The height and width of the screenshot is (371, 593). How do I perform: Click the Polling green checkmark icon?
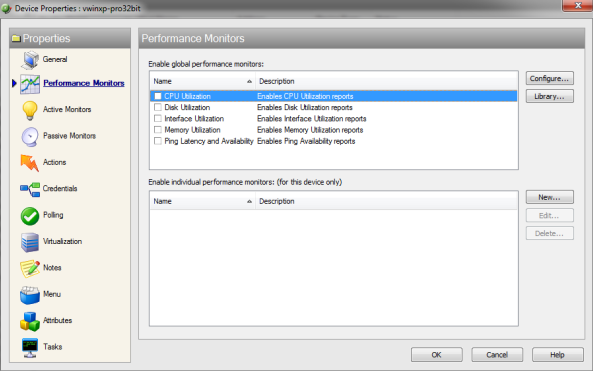pos(30,216)
